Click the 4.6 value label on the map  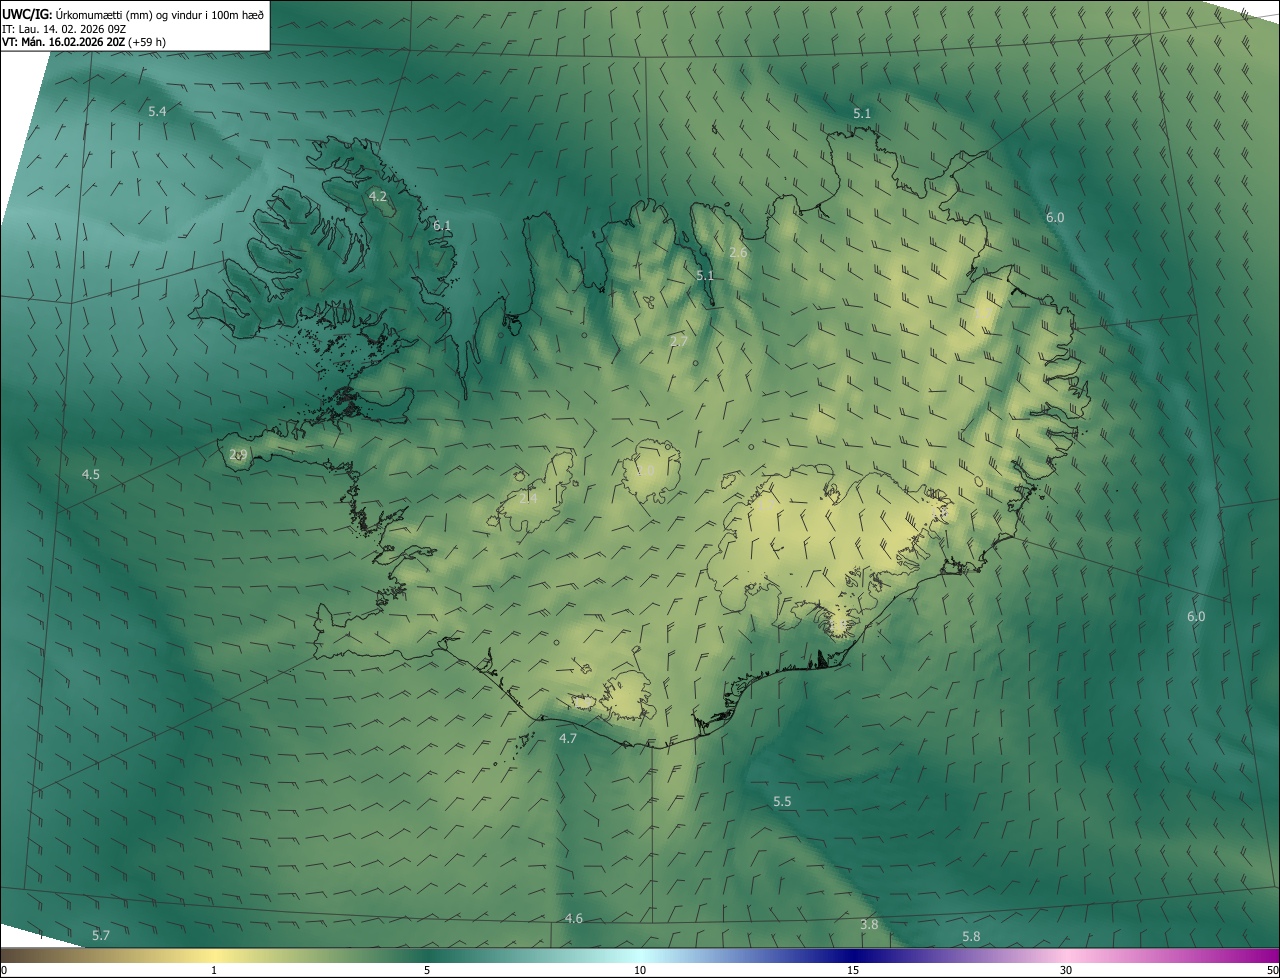tap(574, 918)
